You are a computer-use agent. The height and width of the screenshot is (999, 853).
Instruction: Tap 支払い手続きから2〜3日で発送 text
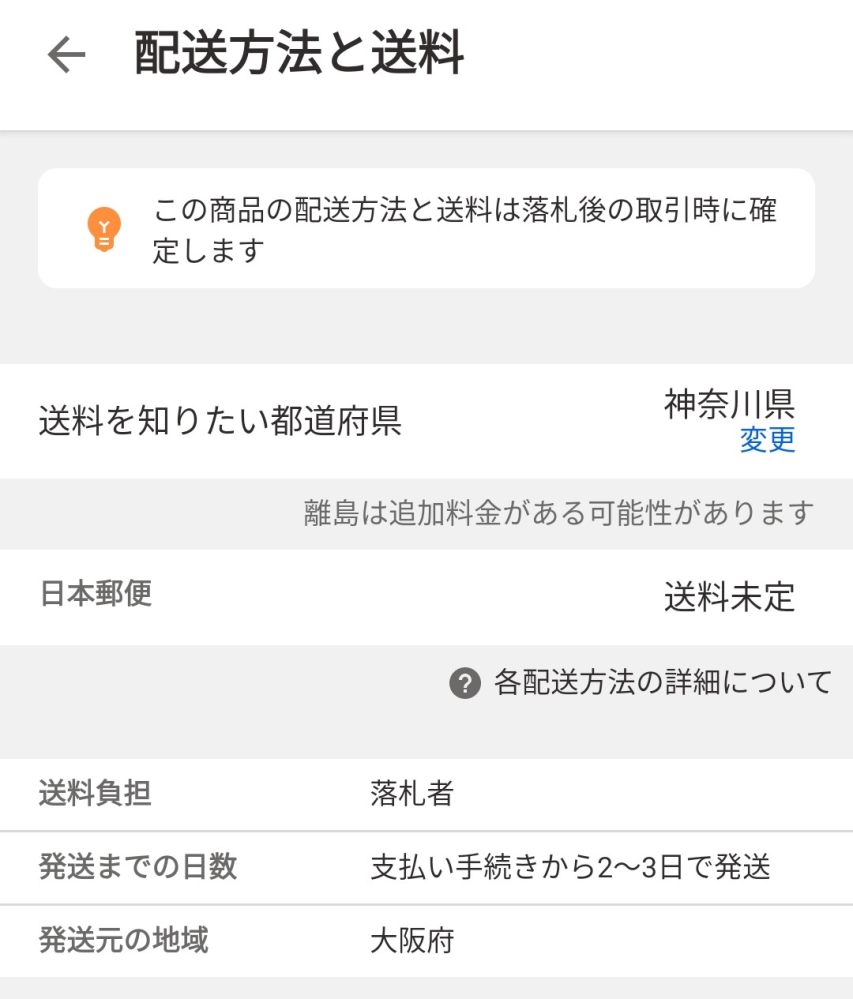[x=570, y=866]
